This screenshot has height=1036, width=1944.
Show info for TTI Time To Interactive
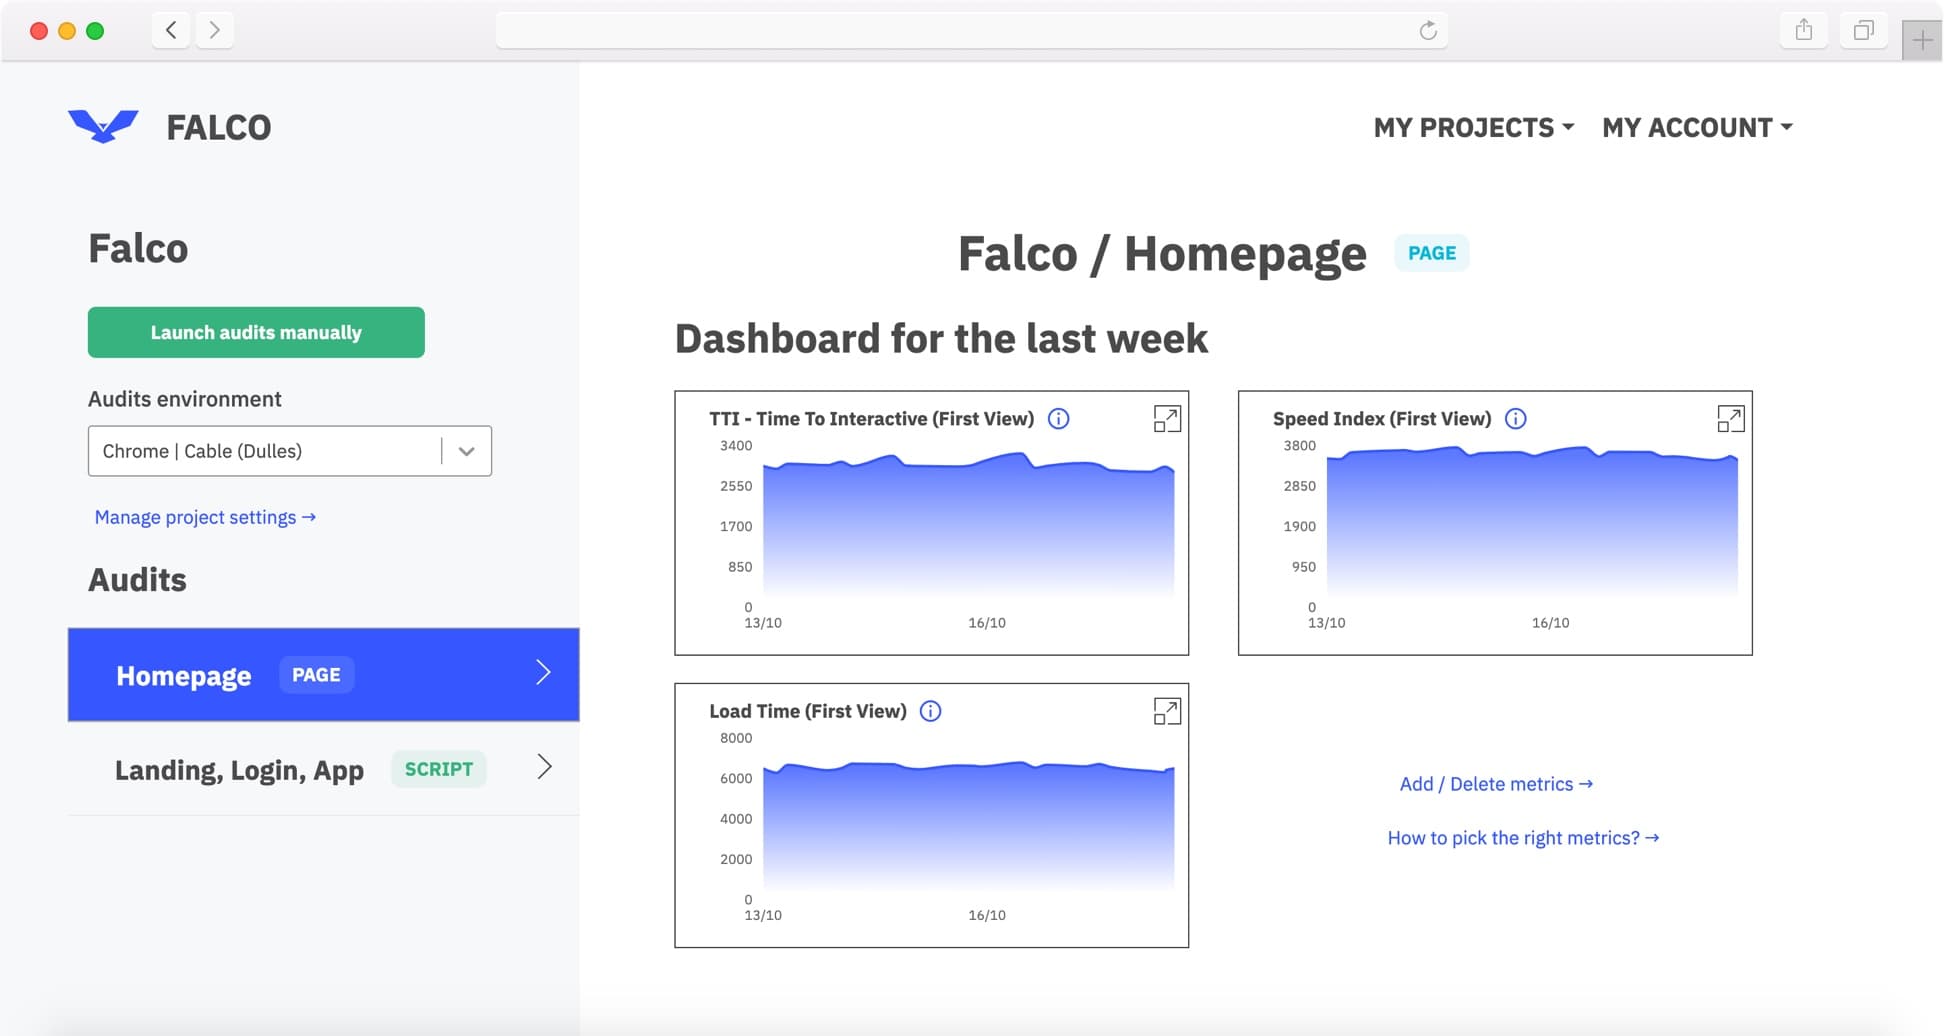click(x=1058, y=419)
